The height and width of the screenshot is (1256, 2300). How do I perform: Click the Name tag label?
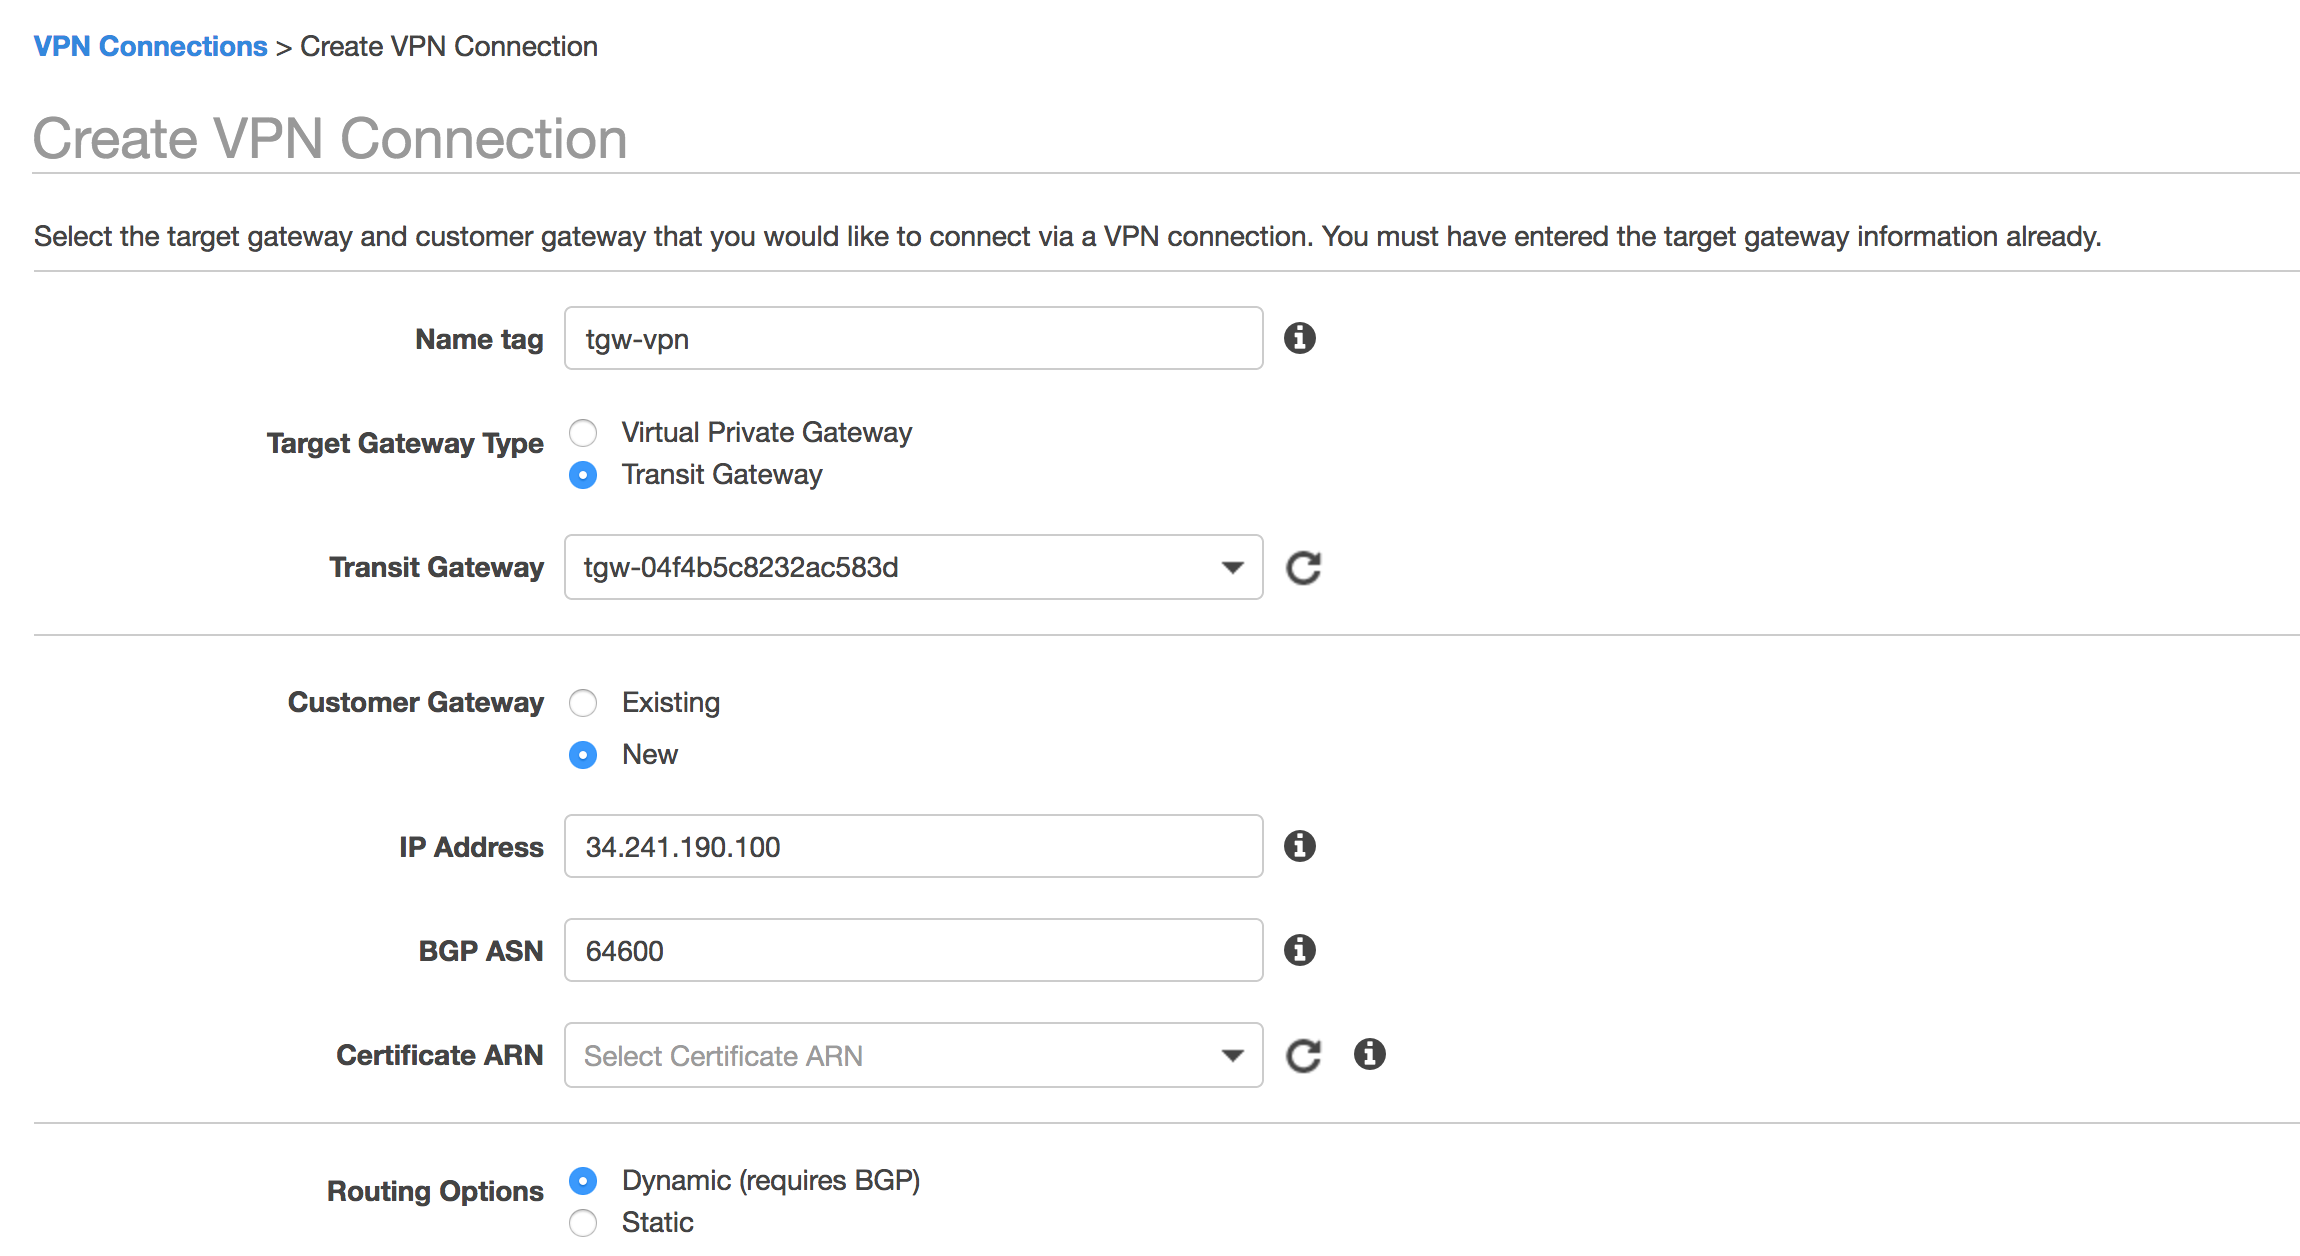(479, 339)
